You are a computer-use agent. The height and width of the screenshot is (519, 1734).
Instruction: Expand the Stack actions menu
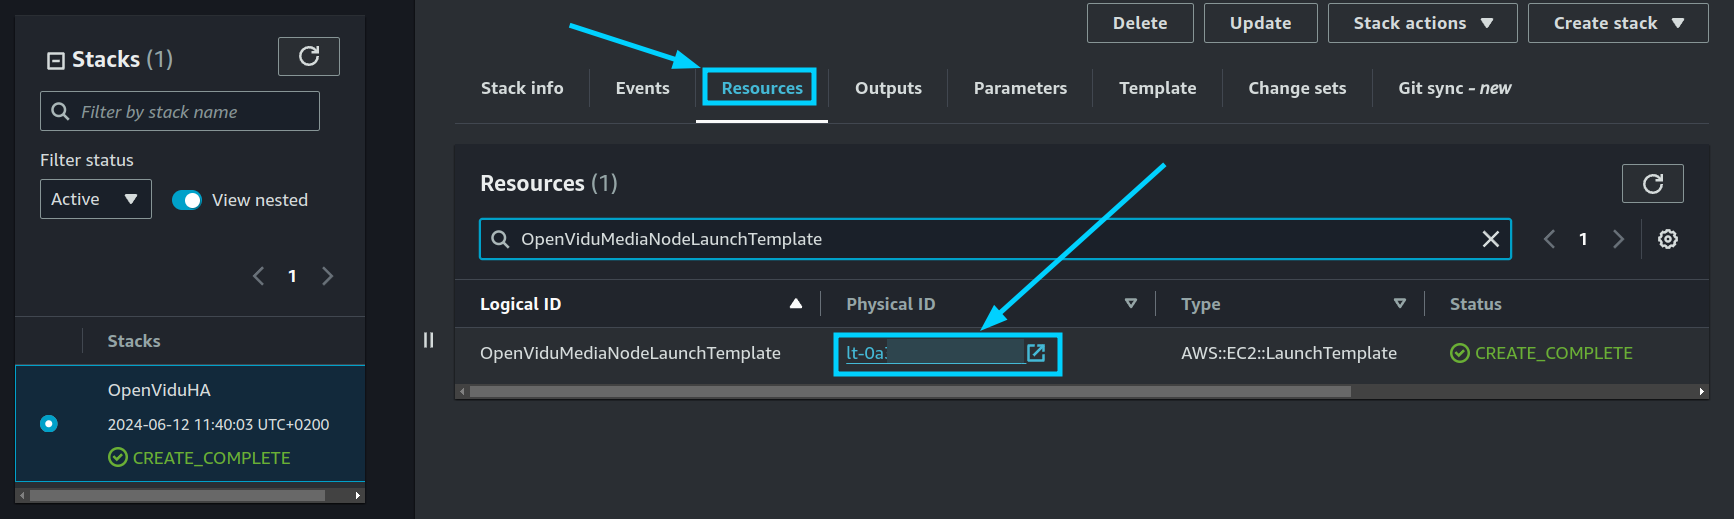(x=1422, y=23)
